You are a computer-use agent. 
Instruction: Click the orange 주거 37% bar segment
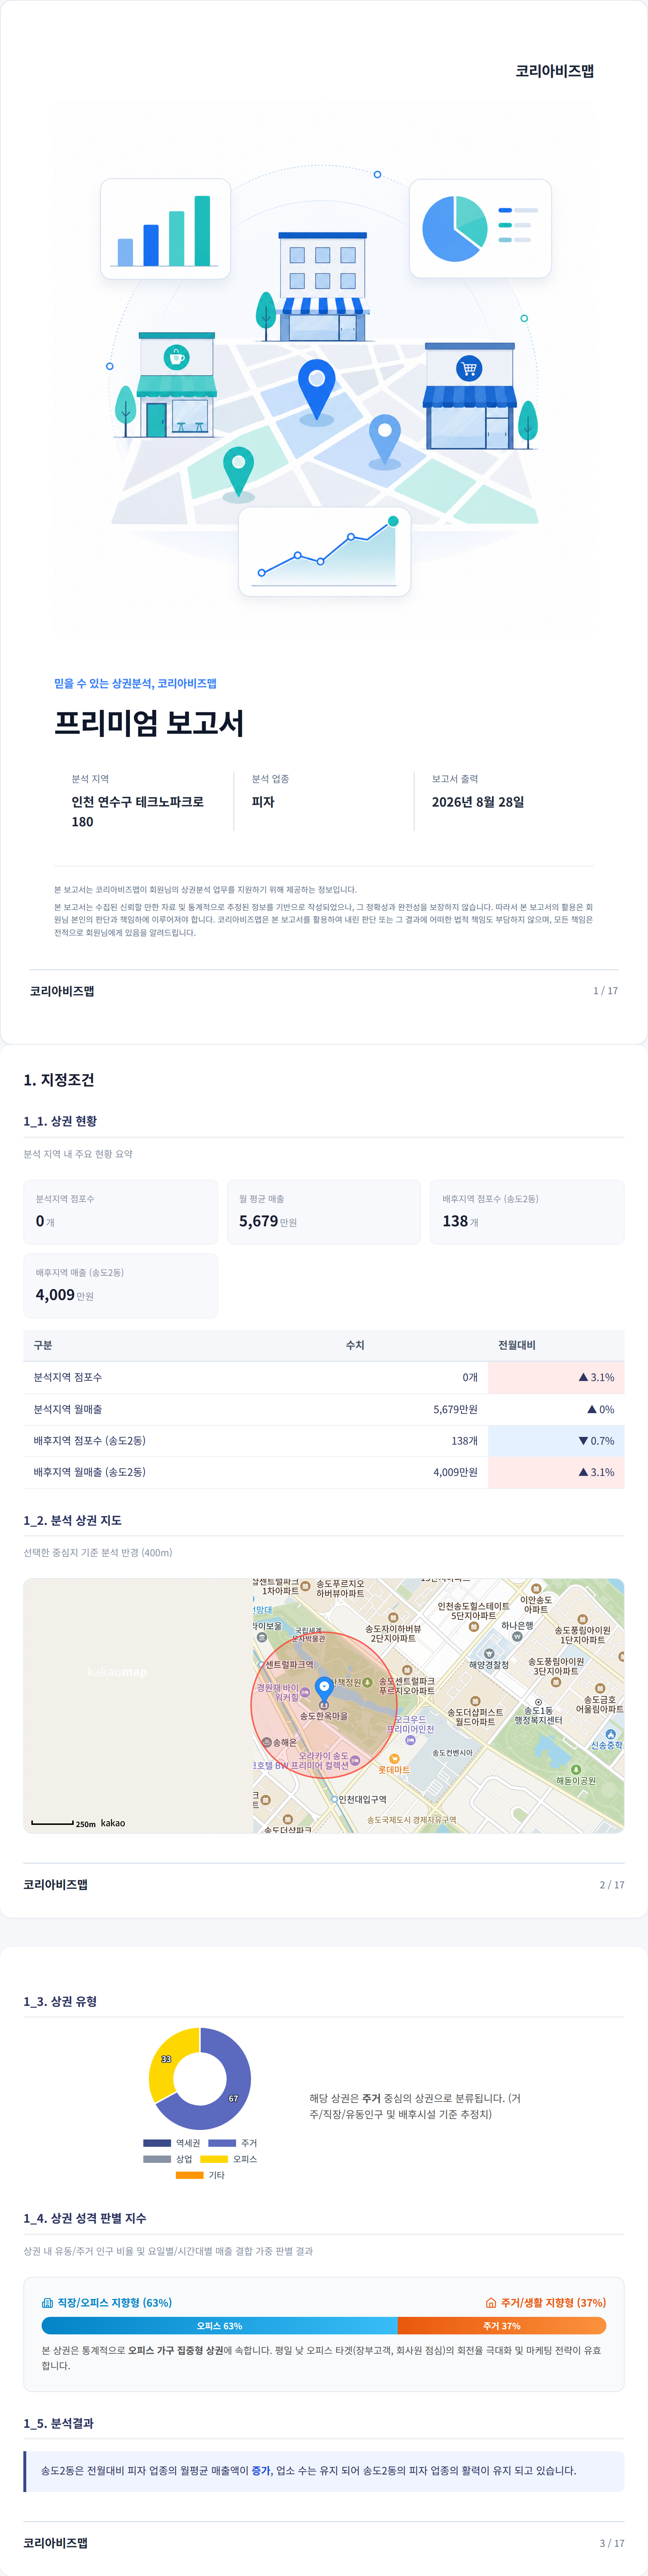coord(502,2326)
